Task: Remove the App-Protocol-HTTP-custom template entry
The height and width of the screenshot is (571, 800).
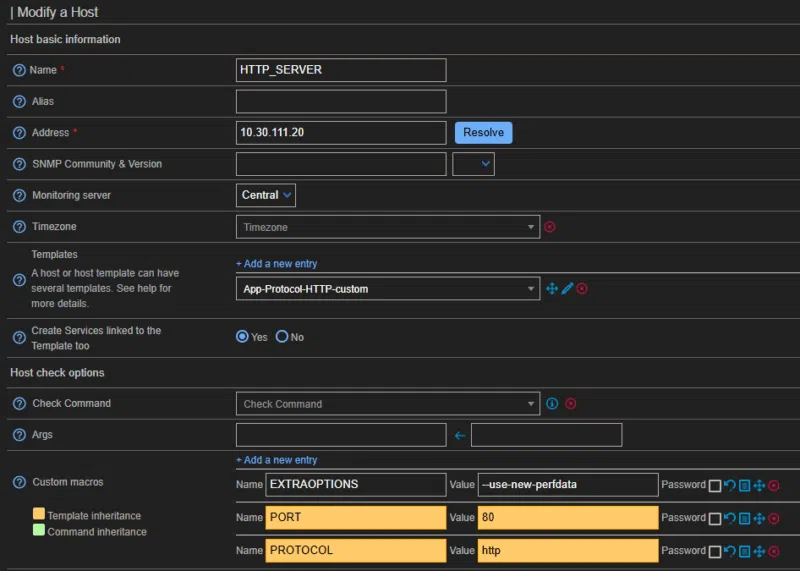Action: pos(582,289)
